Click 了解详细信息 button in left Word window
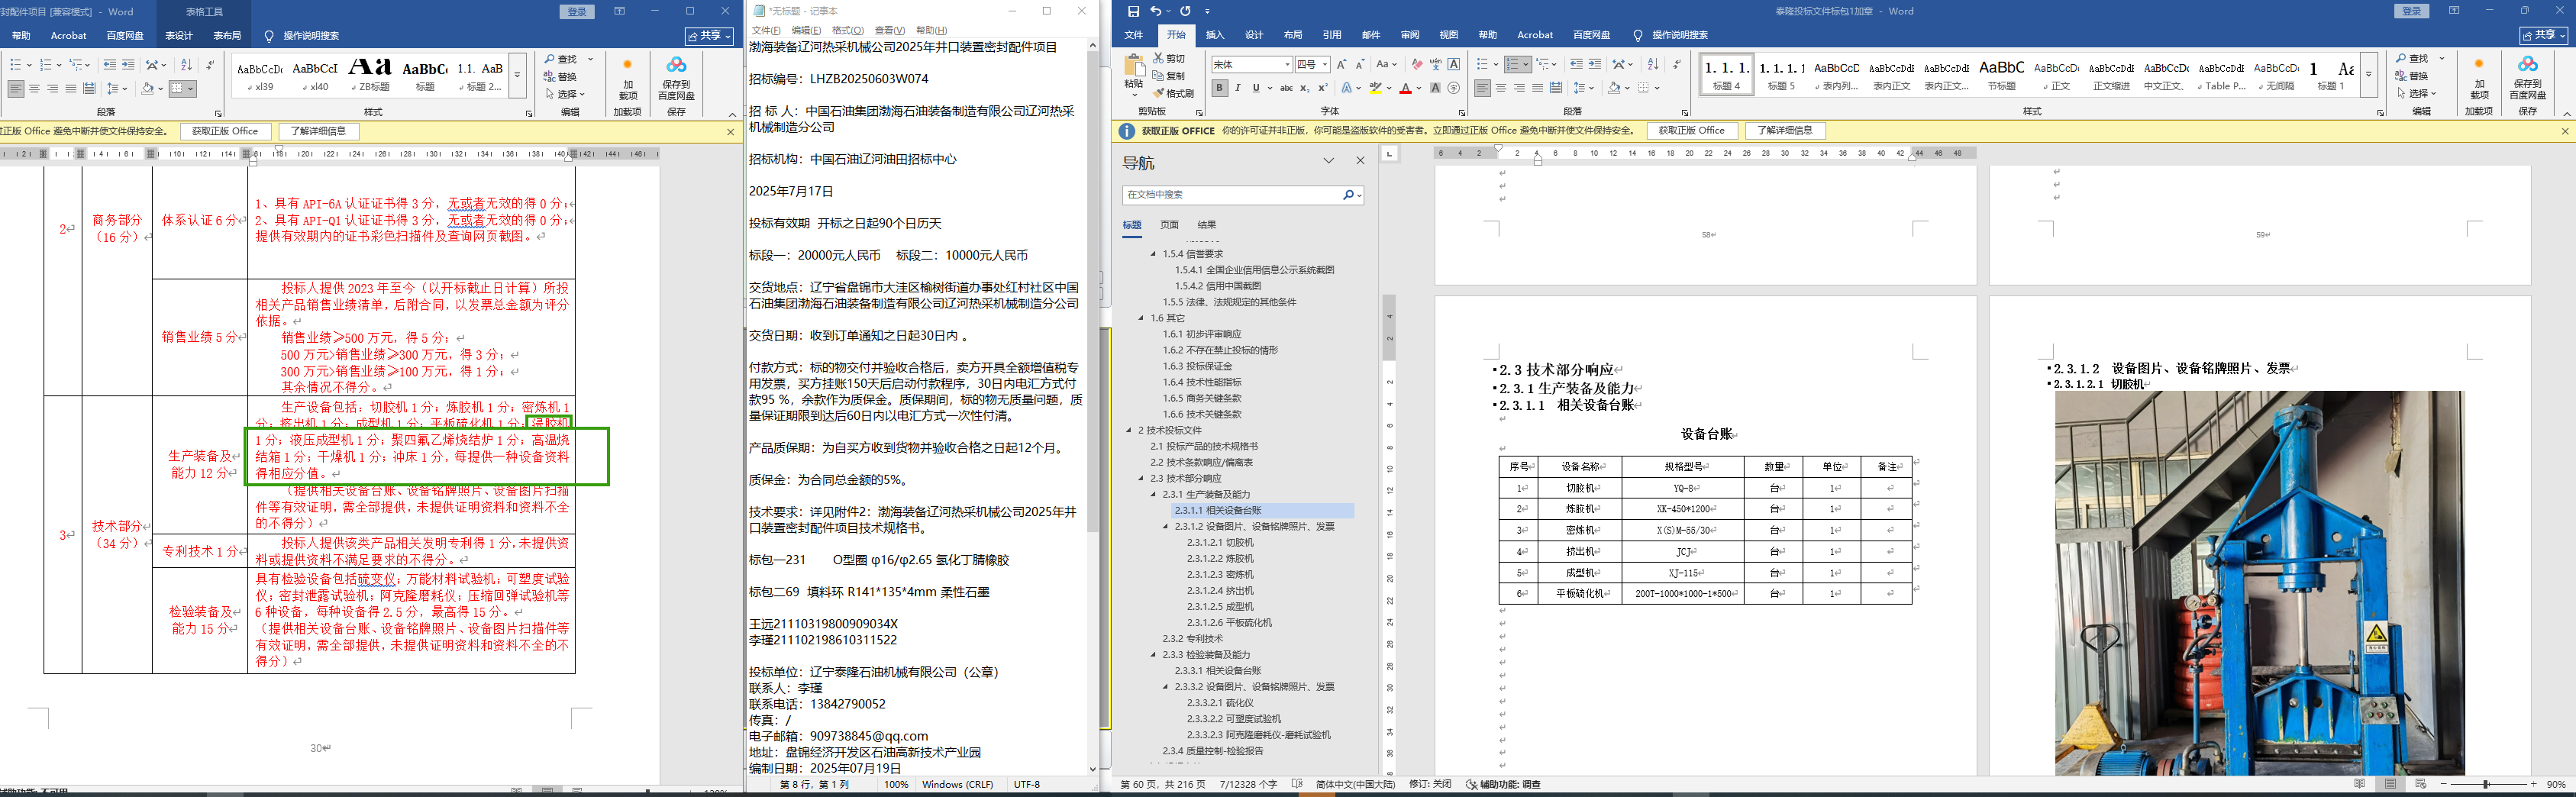2576x797 pixels. [318, 131]
